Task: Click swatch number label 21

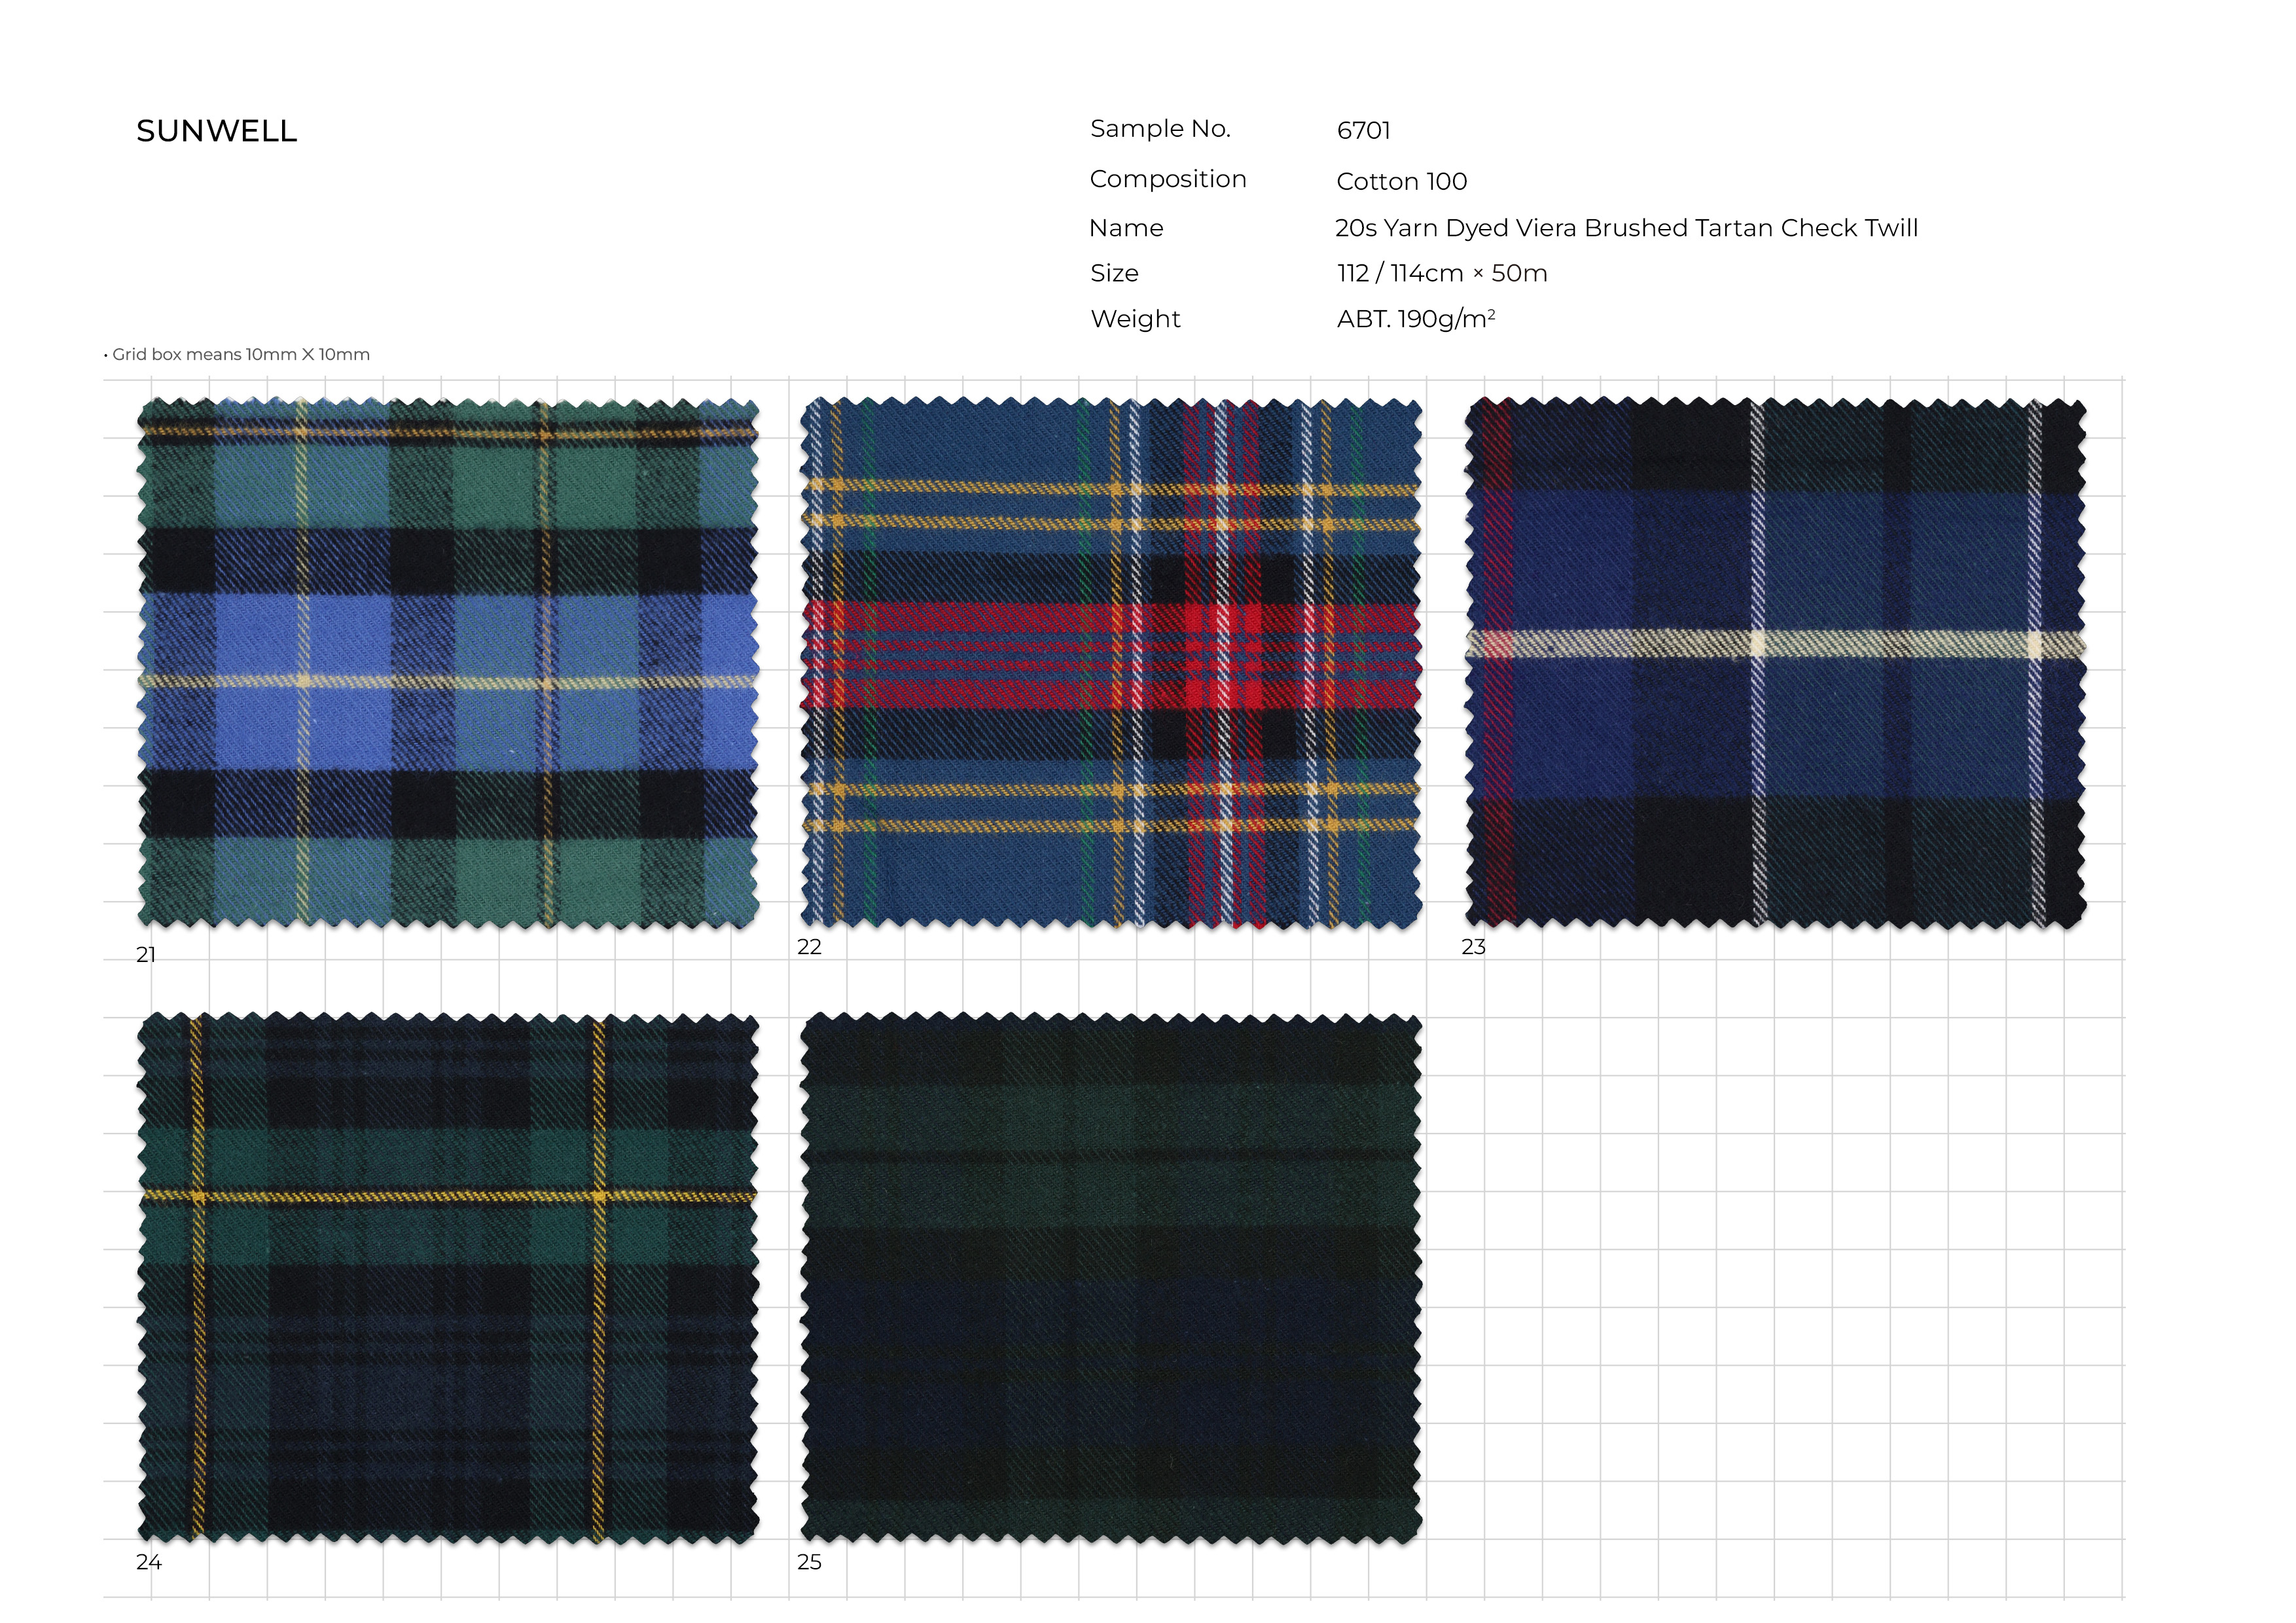Action: (x=147, y=955)
